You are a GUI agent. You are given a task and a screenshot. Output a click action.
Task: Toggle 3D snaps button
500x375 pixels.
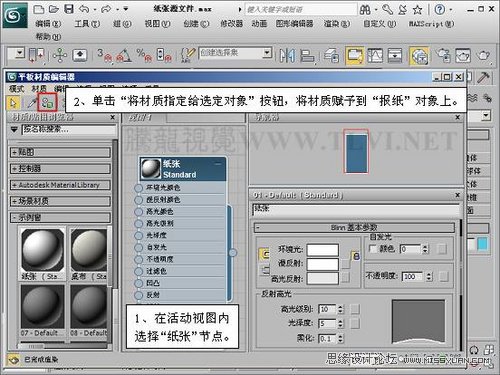[104, 55]
